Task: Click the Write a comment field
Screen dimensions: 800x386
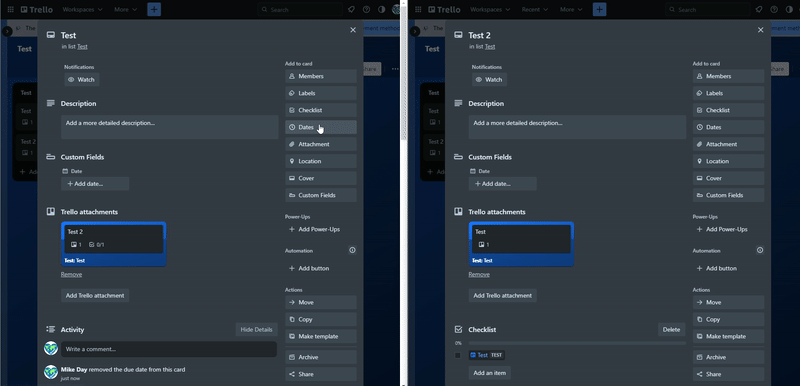Action: pos(169,349)
